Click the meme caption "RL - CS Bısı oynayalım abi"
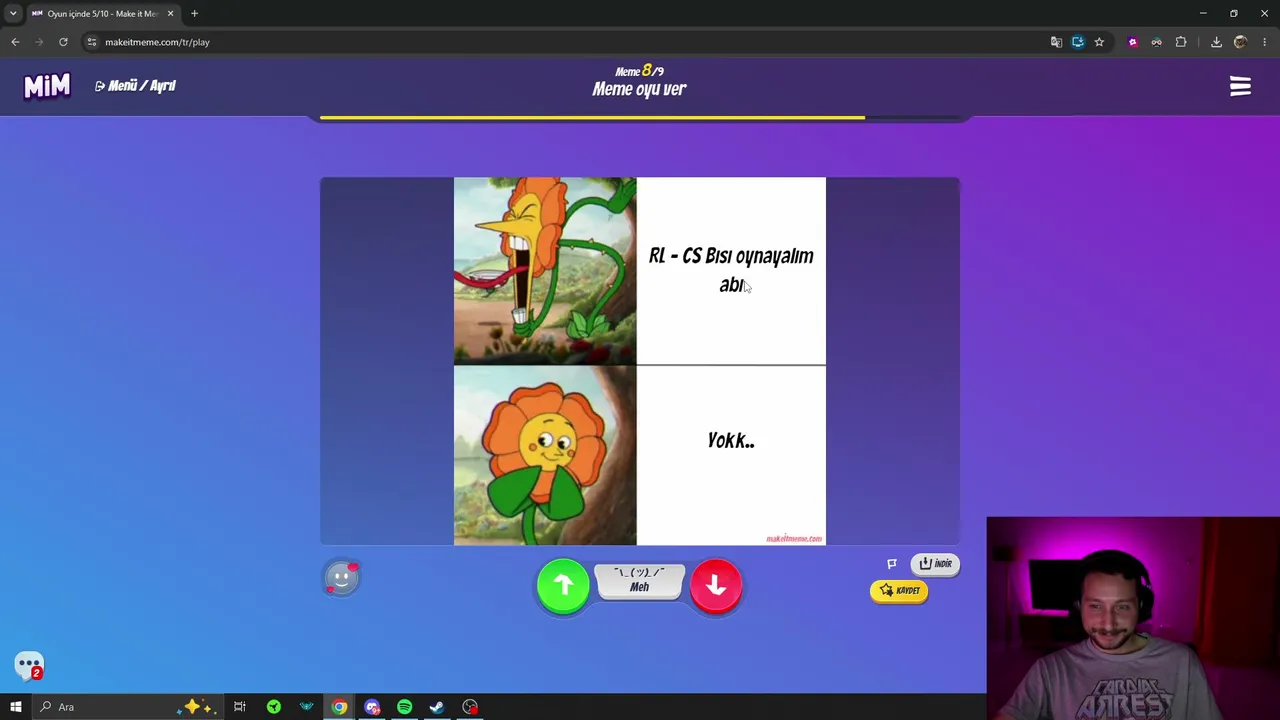The height and width of the screenshot is (720, 1280). (731, 270)
